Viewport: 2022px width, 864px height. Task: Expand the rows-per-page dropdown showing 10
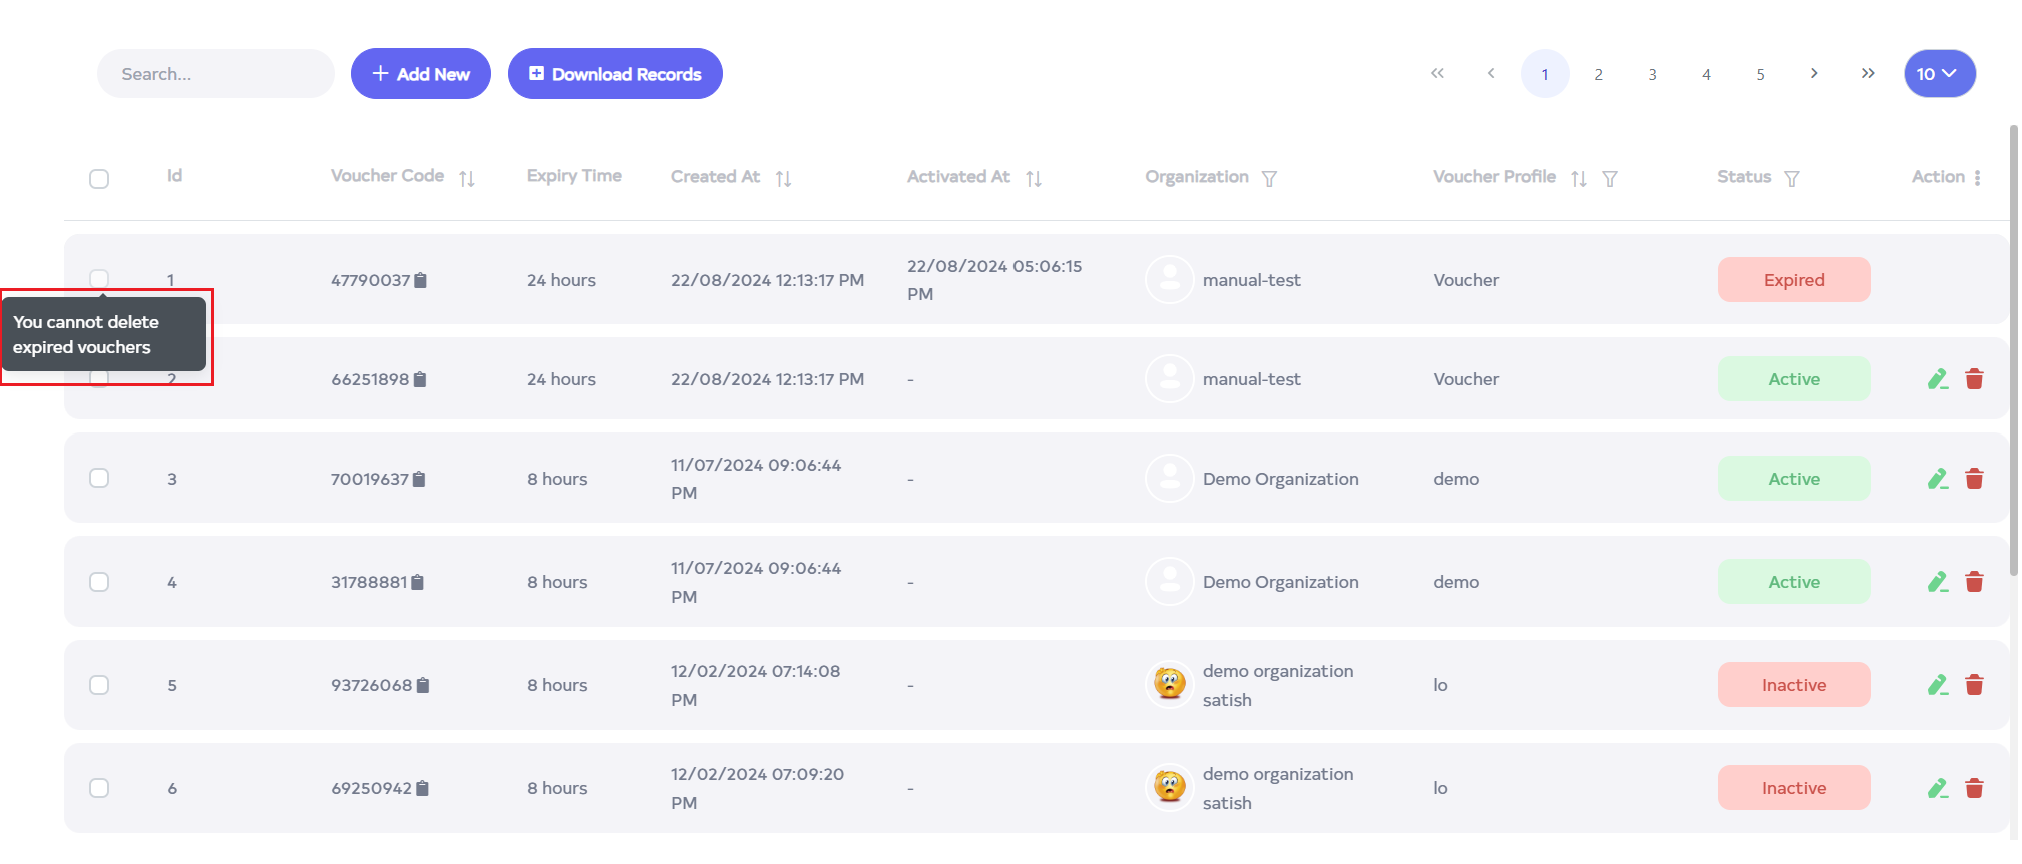click(1939, 74)
